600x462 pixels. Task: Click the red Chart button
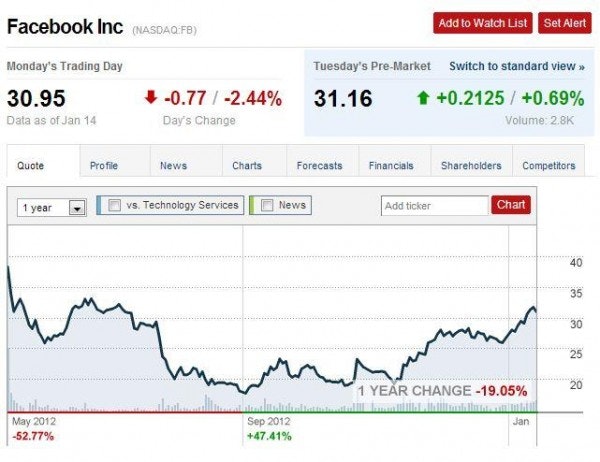tap(511, 205)
